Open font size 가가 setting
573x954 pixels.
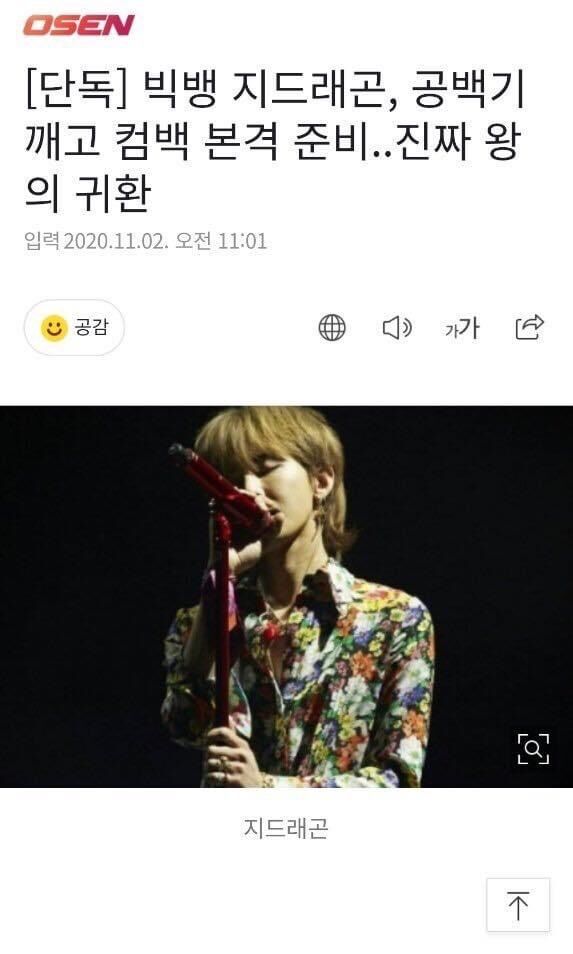click(462, 329)
